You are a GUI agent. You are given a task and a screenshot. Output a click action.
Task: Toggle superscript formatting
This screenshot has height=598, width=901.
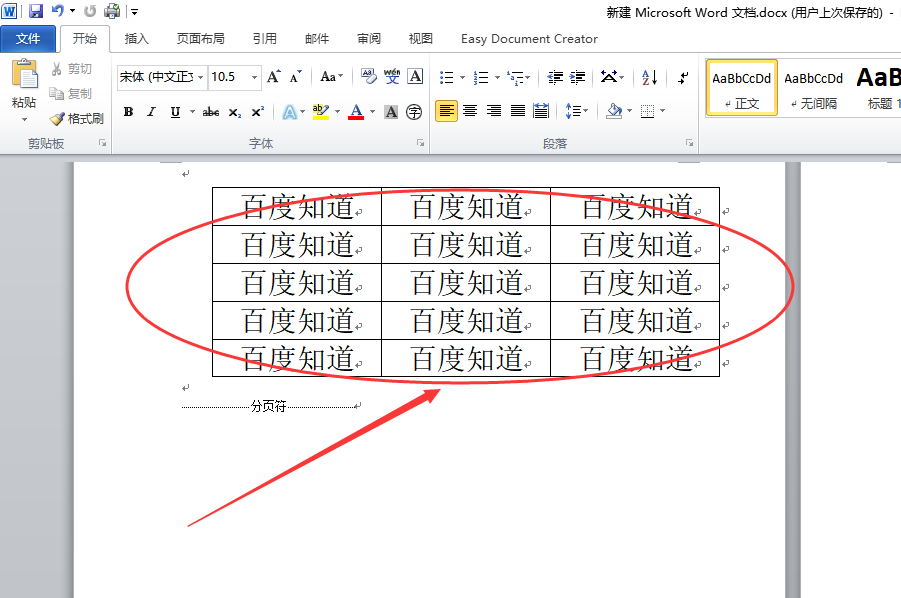pos(258,111)
